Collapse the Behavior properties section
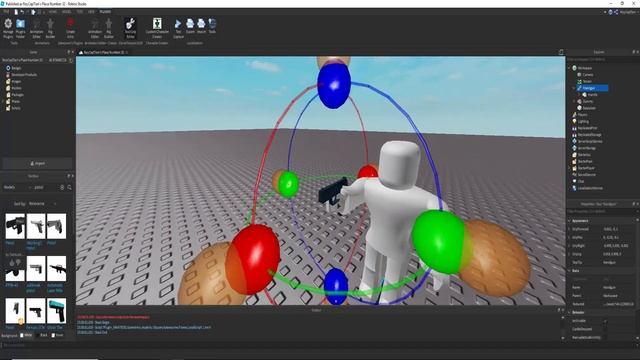The height and width of the screenshot is (360, 640). pyautogui.click(x=569, y=313)
